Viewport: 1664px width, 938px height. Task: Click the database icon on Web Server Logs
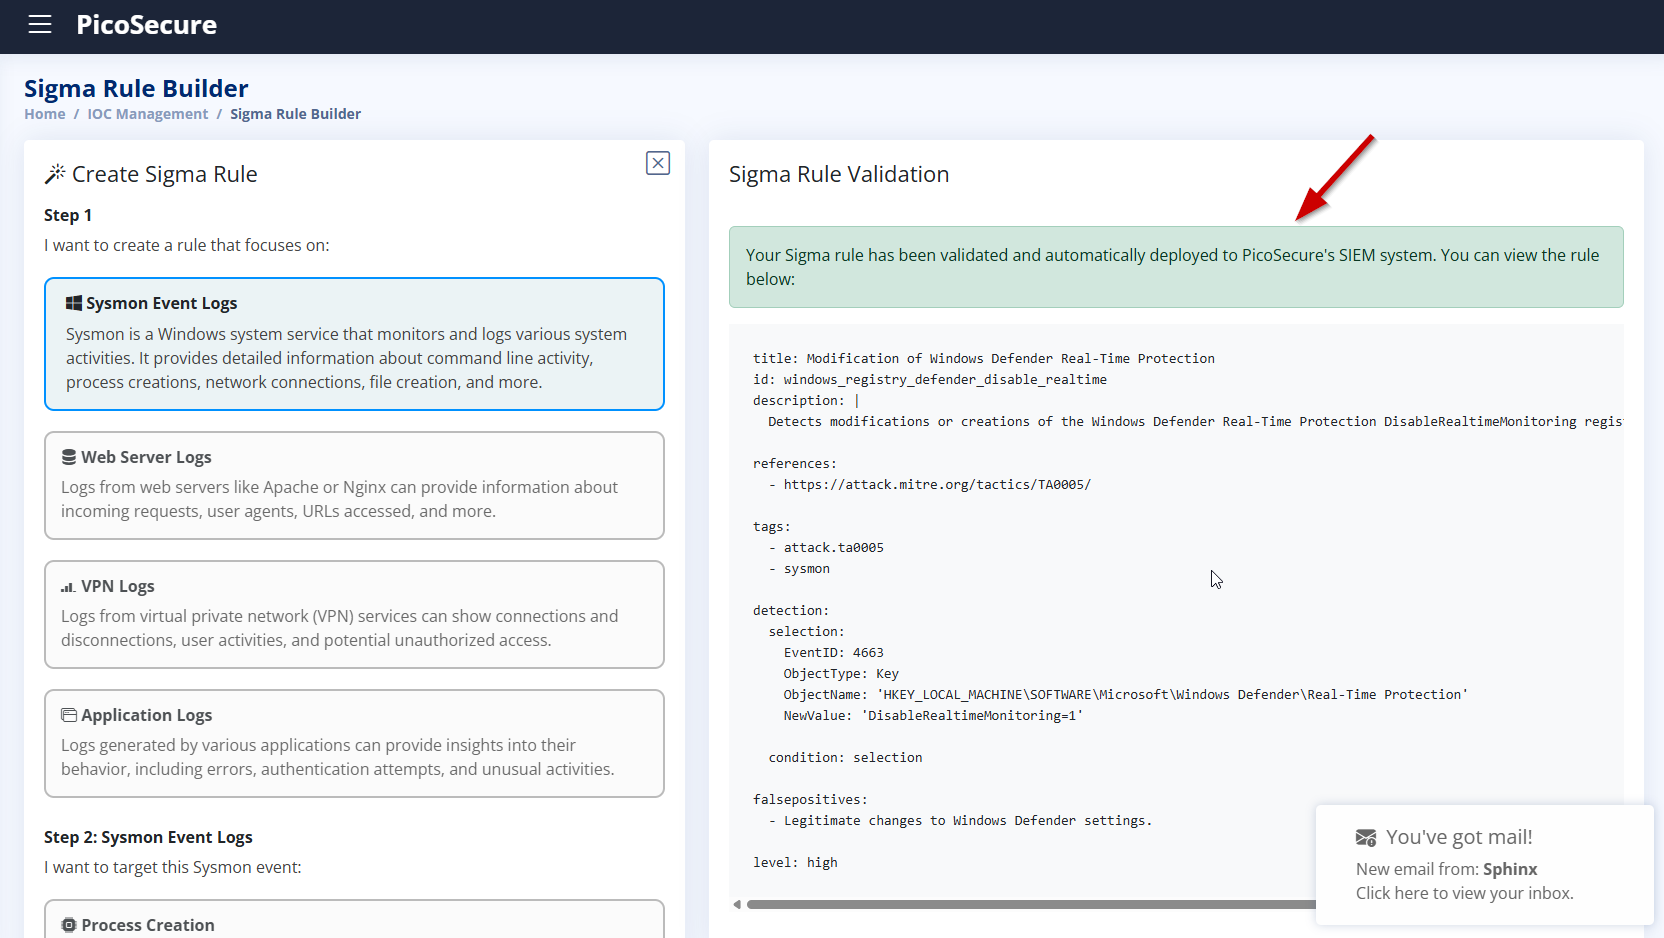tap(69, 457)
